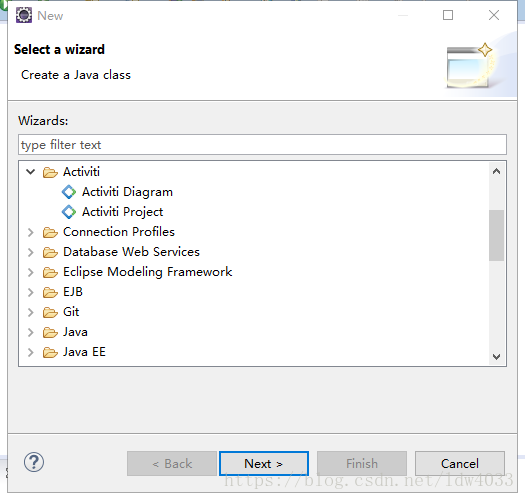This screenshot has width=525, height=500.
Task: Select the Java category label
Action: 75,332
